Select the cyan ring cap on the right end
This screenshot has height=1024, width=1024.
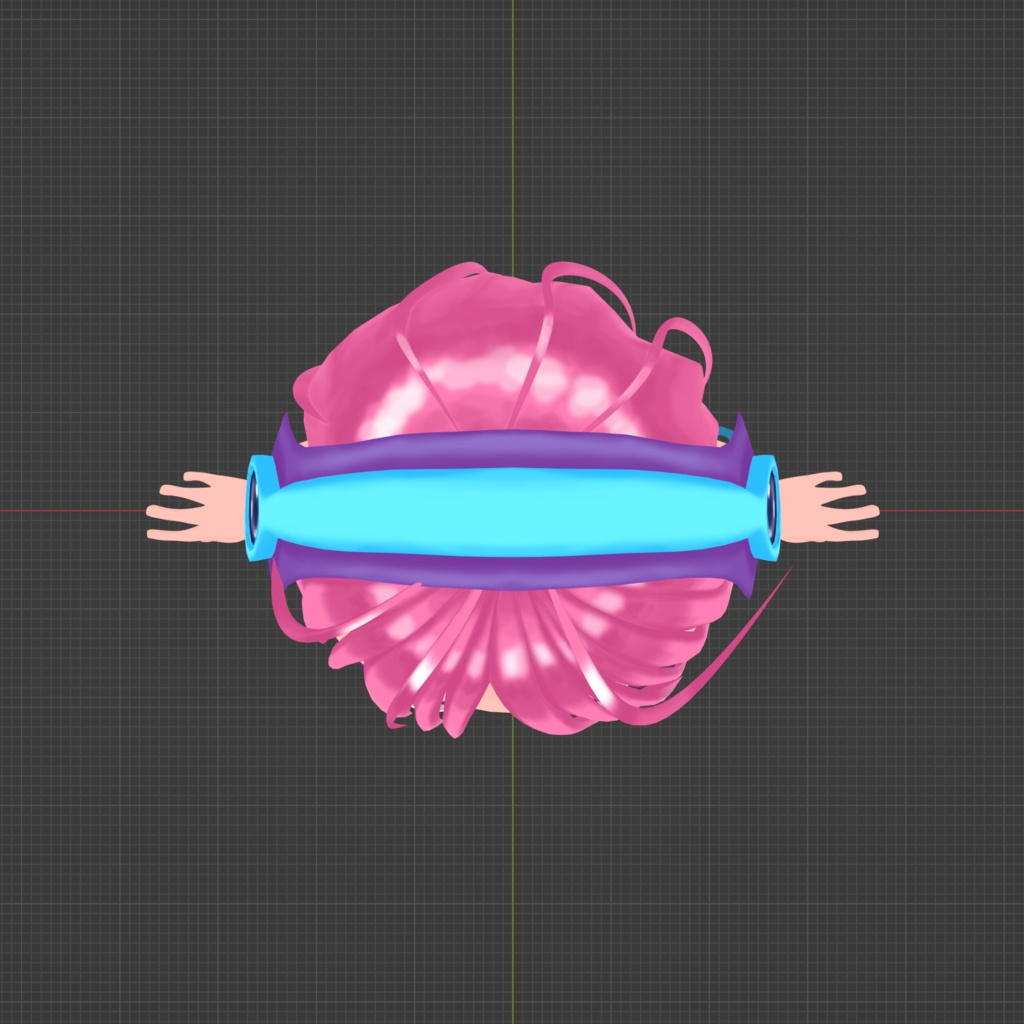click(766, 508)
